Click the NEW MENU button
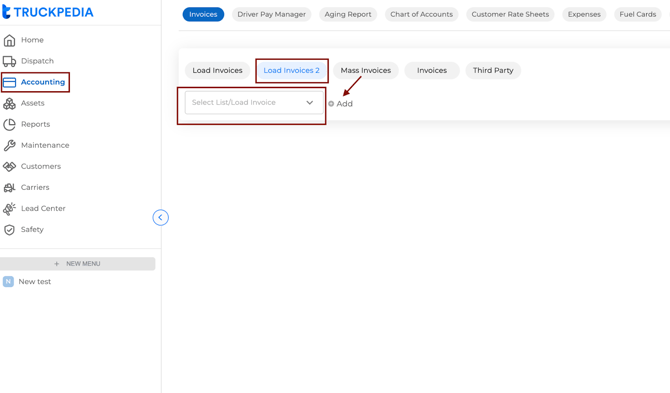The image size is (670, 393). point(78,264)
